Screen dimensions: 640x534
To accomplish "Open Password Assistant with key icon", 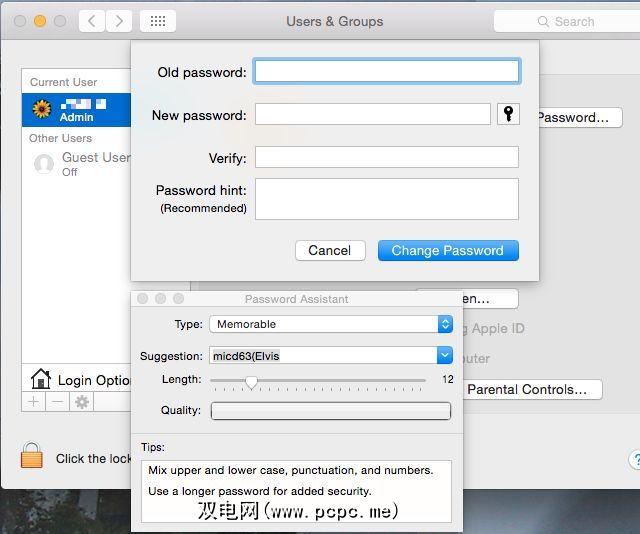I will point(508,113).
